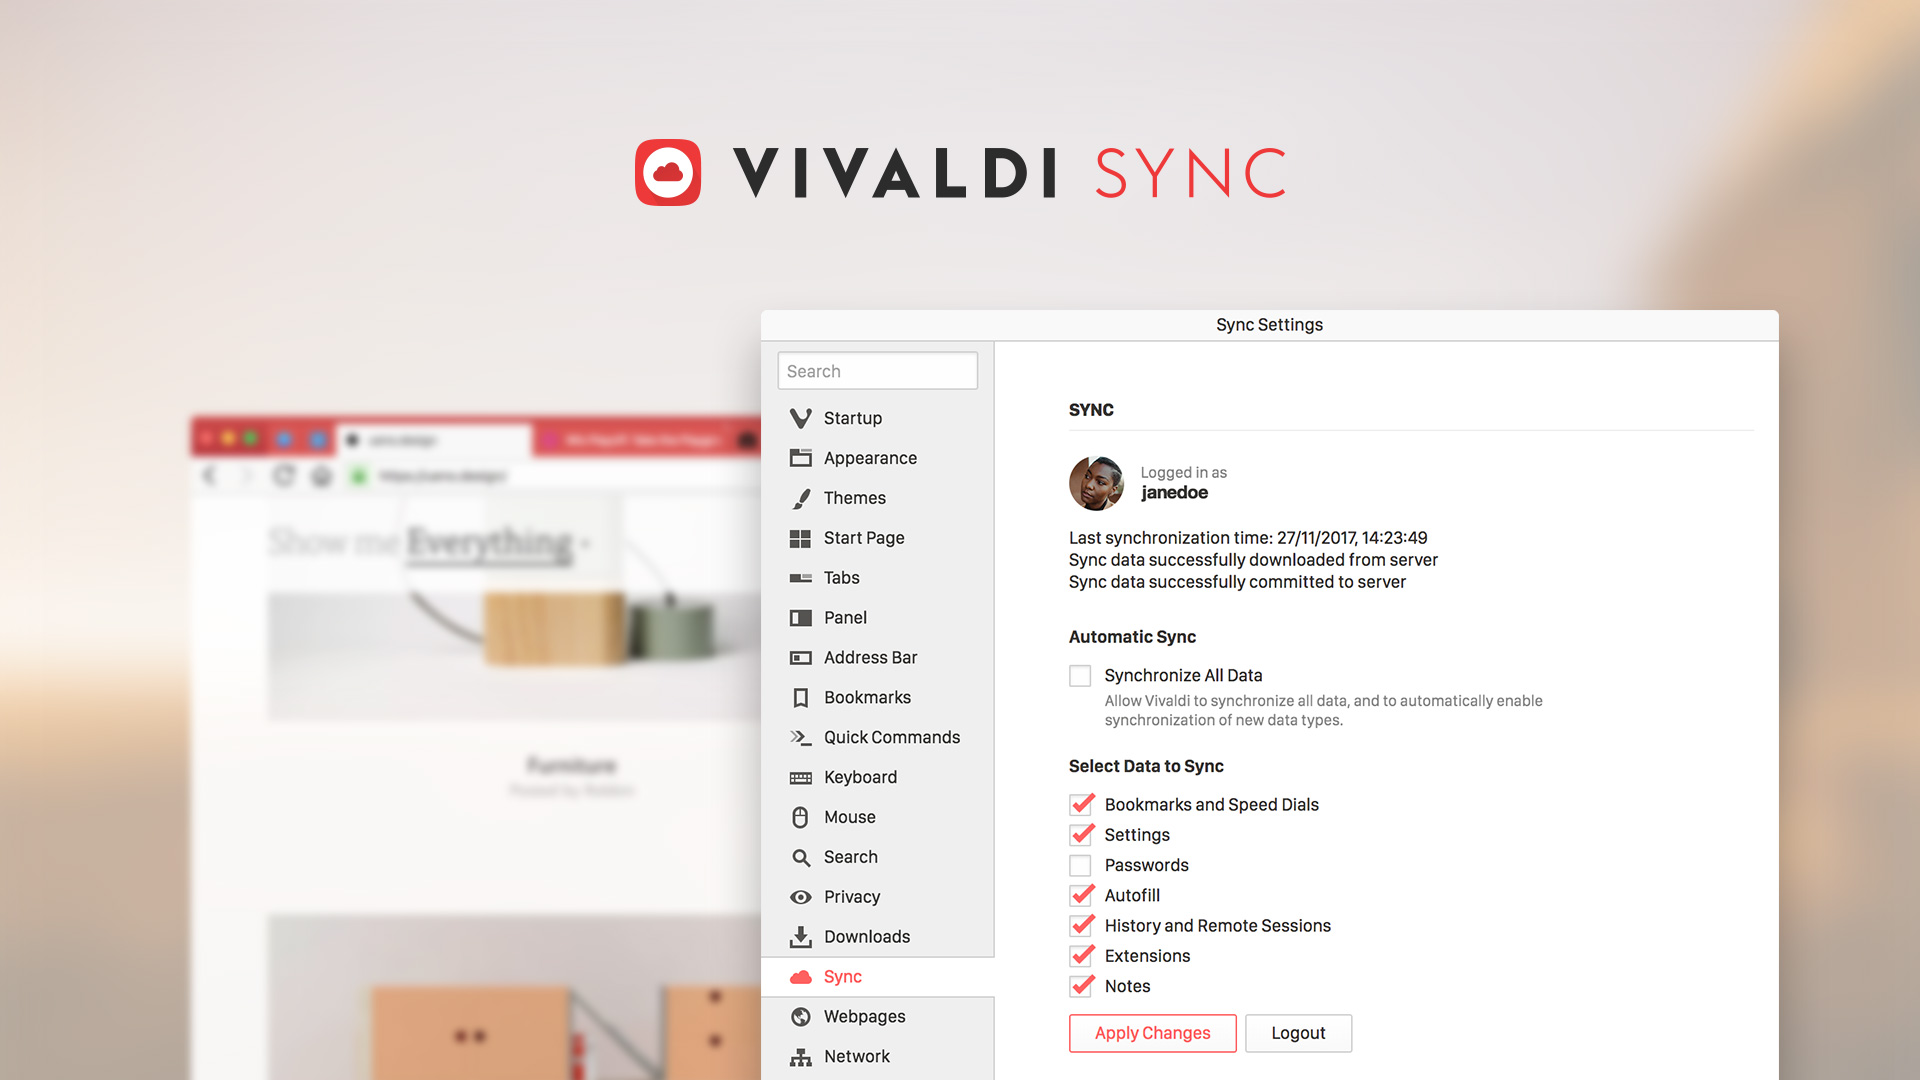Click the Startup settings icon
The height and width of the screenshot is (1080, 1920).
click(x=800, y=418)
